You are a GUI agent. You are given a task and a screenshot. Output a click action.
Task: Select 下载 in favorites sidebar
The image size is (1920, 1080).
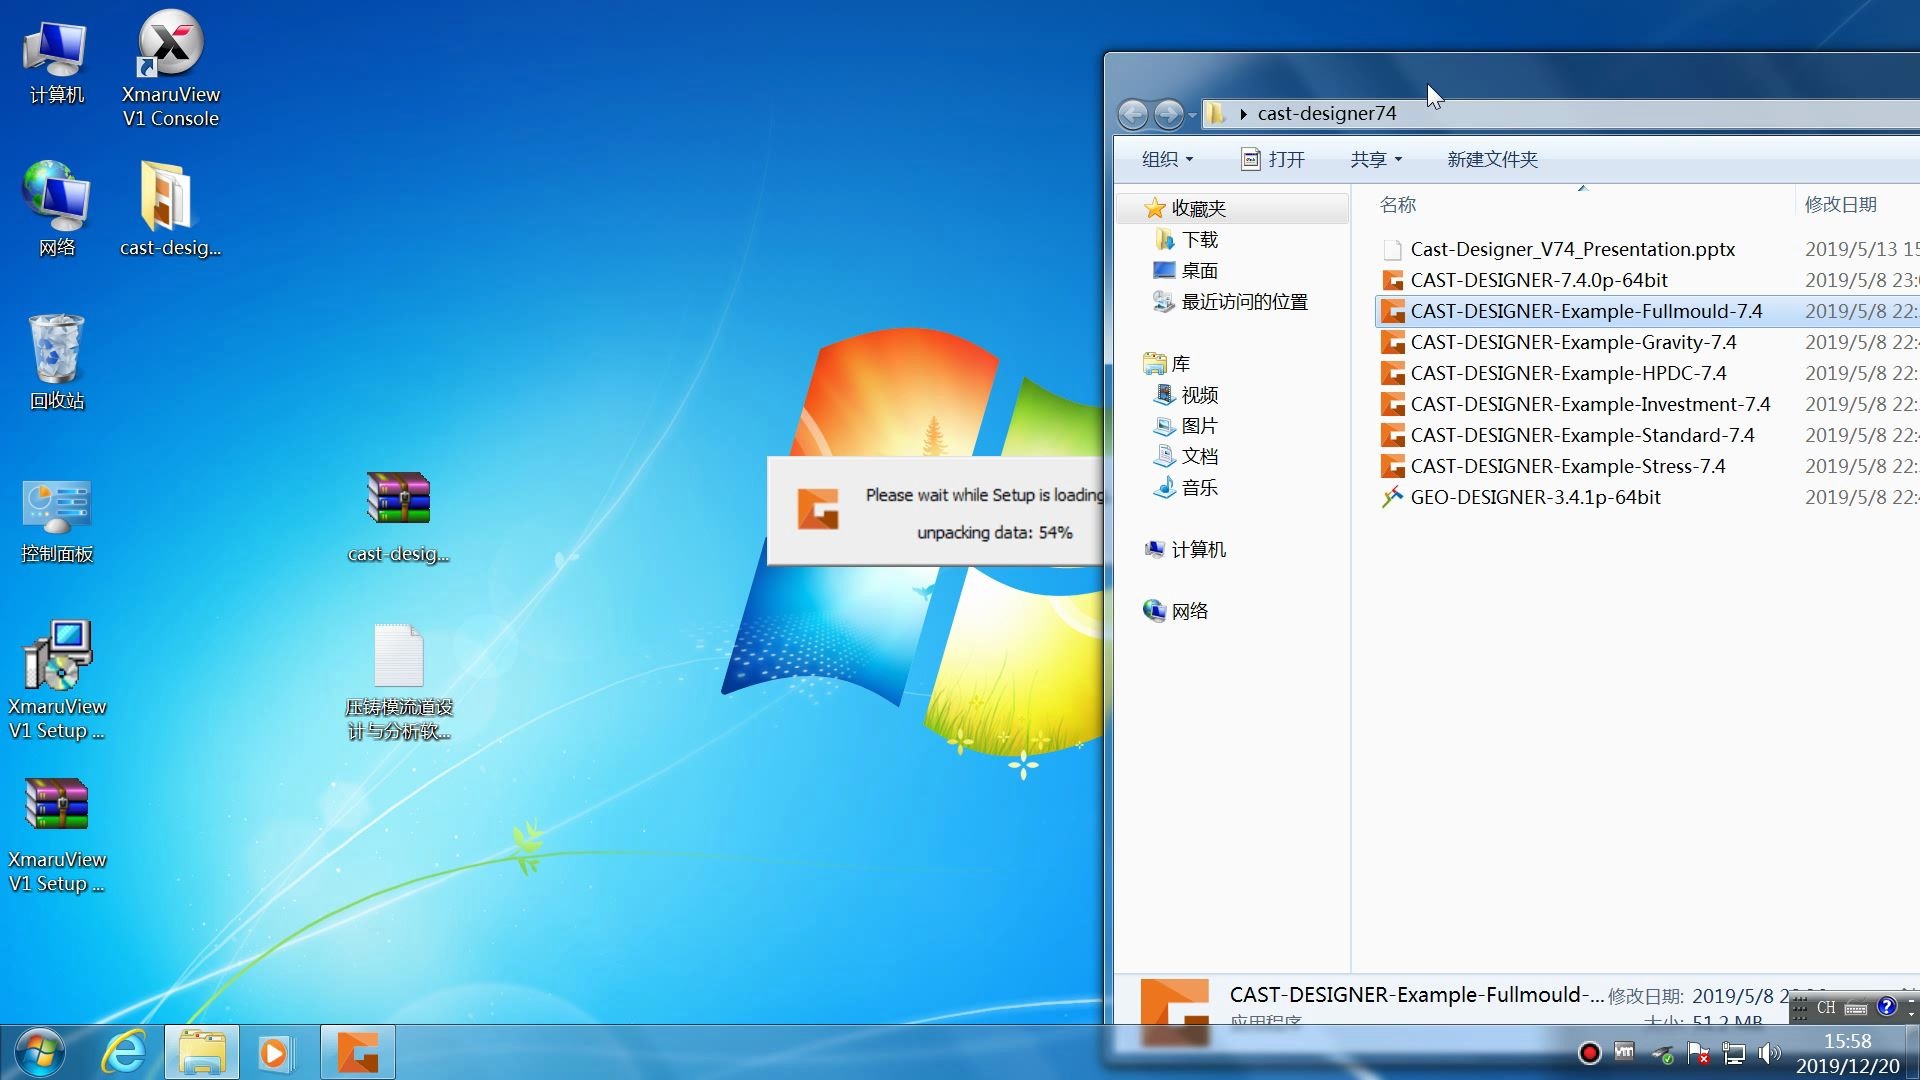(1199, 239)
